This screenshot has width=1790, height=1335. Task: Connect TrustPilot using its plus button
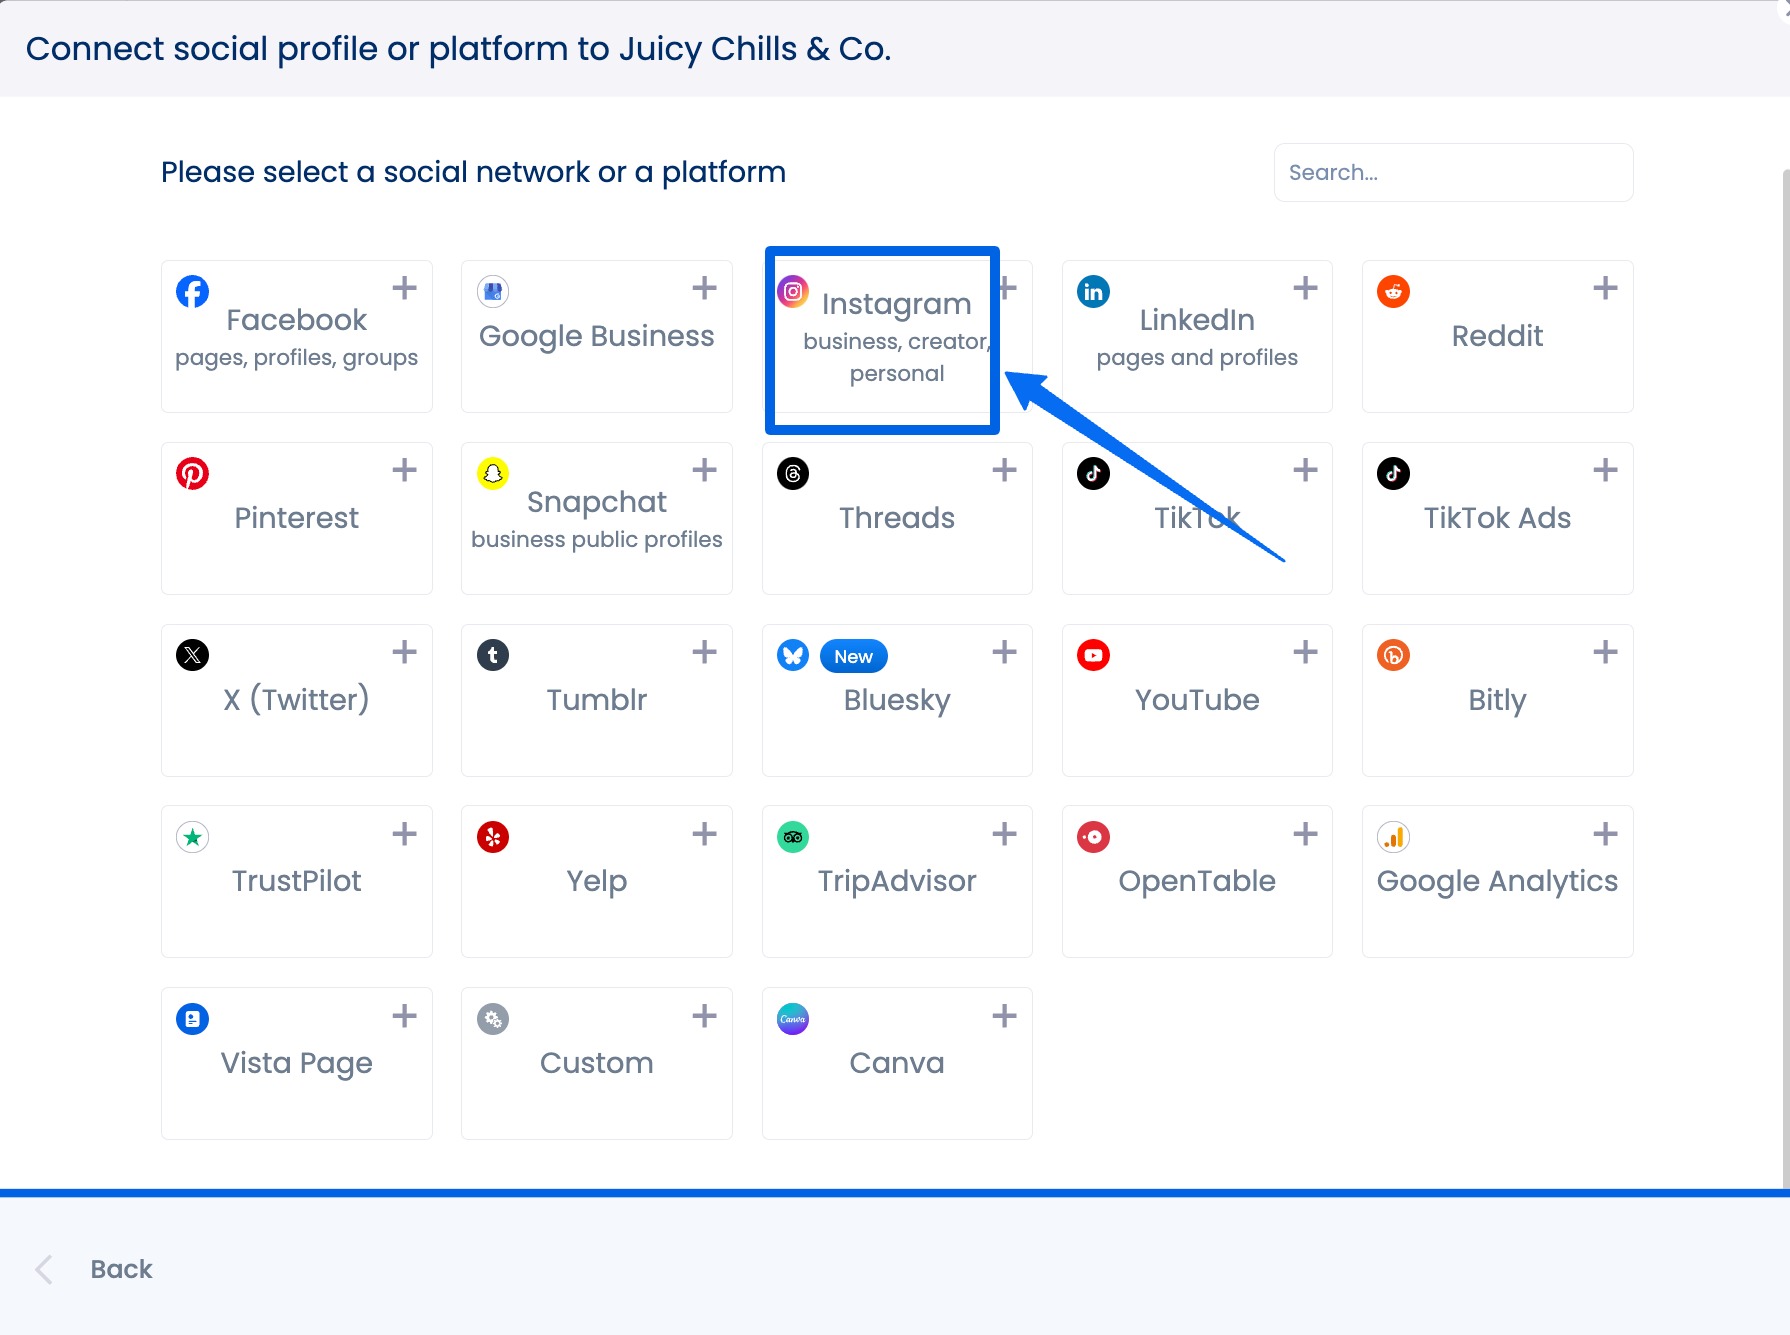click(404, 834)
